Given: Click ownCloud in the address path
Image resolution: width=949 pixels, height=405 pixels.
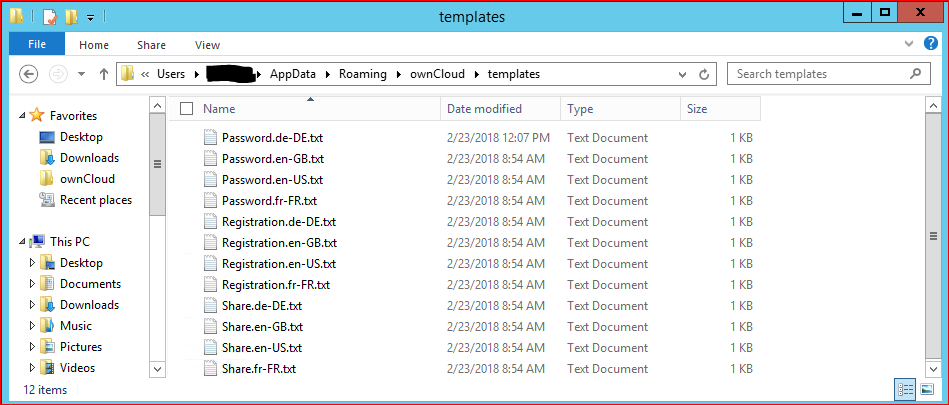Looking at the screenshot, I should pos(438,74).
